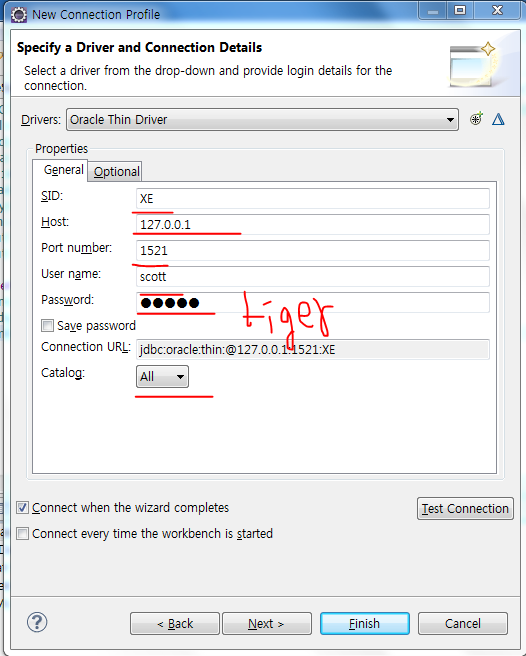This screenshot has width=526, height=656.
Task: Click the Connection URL read-only field
Action: click(x=313, y=349)
